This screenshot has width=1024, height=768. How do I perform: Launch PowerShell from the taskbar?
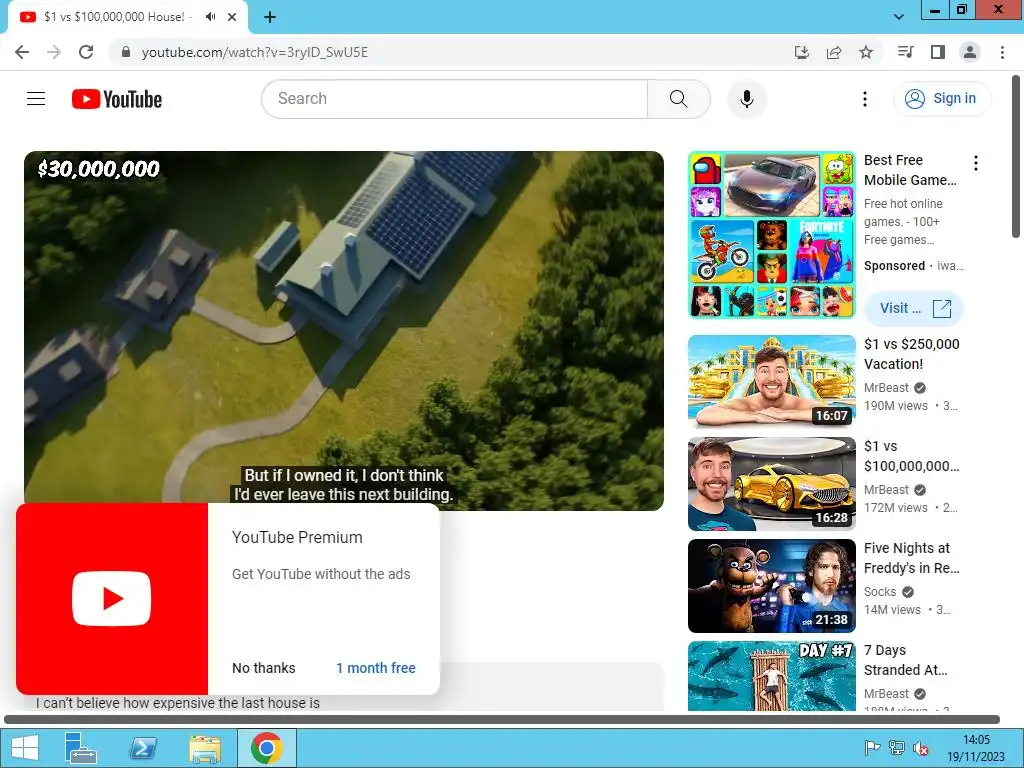143,748
